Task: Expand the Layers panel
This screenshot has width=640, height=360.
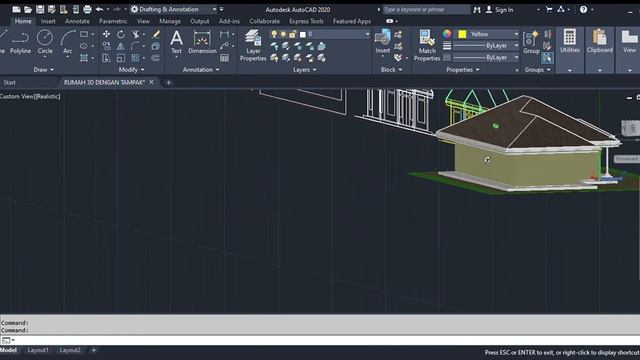Action: coord(304,70)
